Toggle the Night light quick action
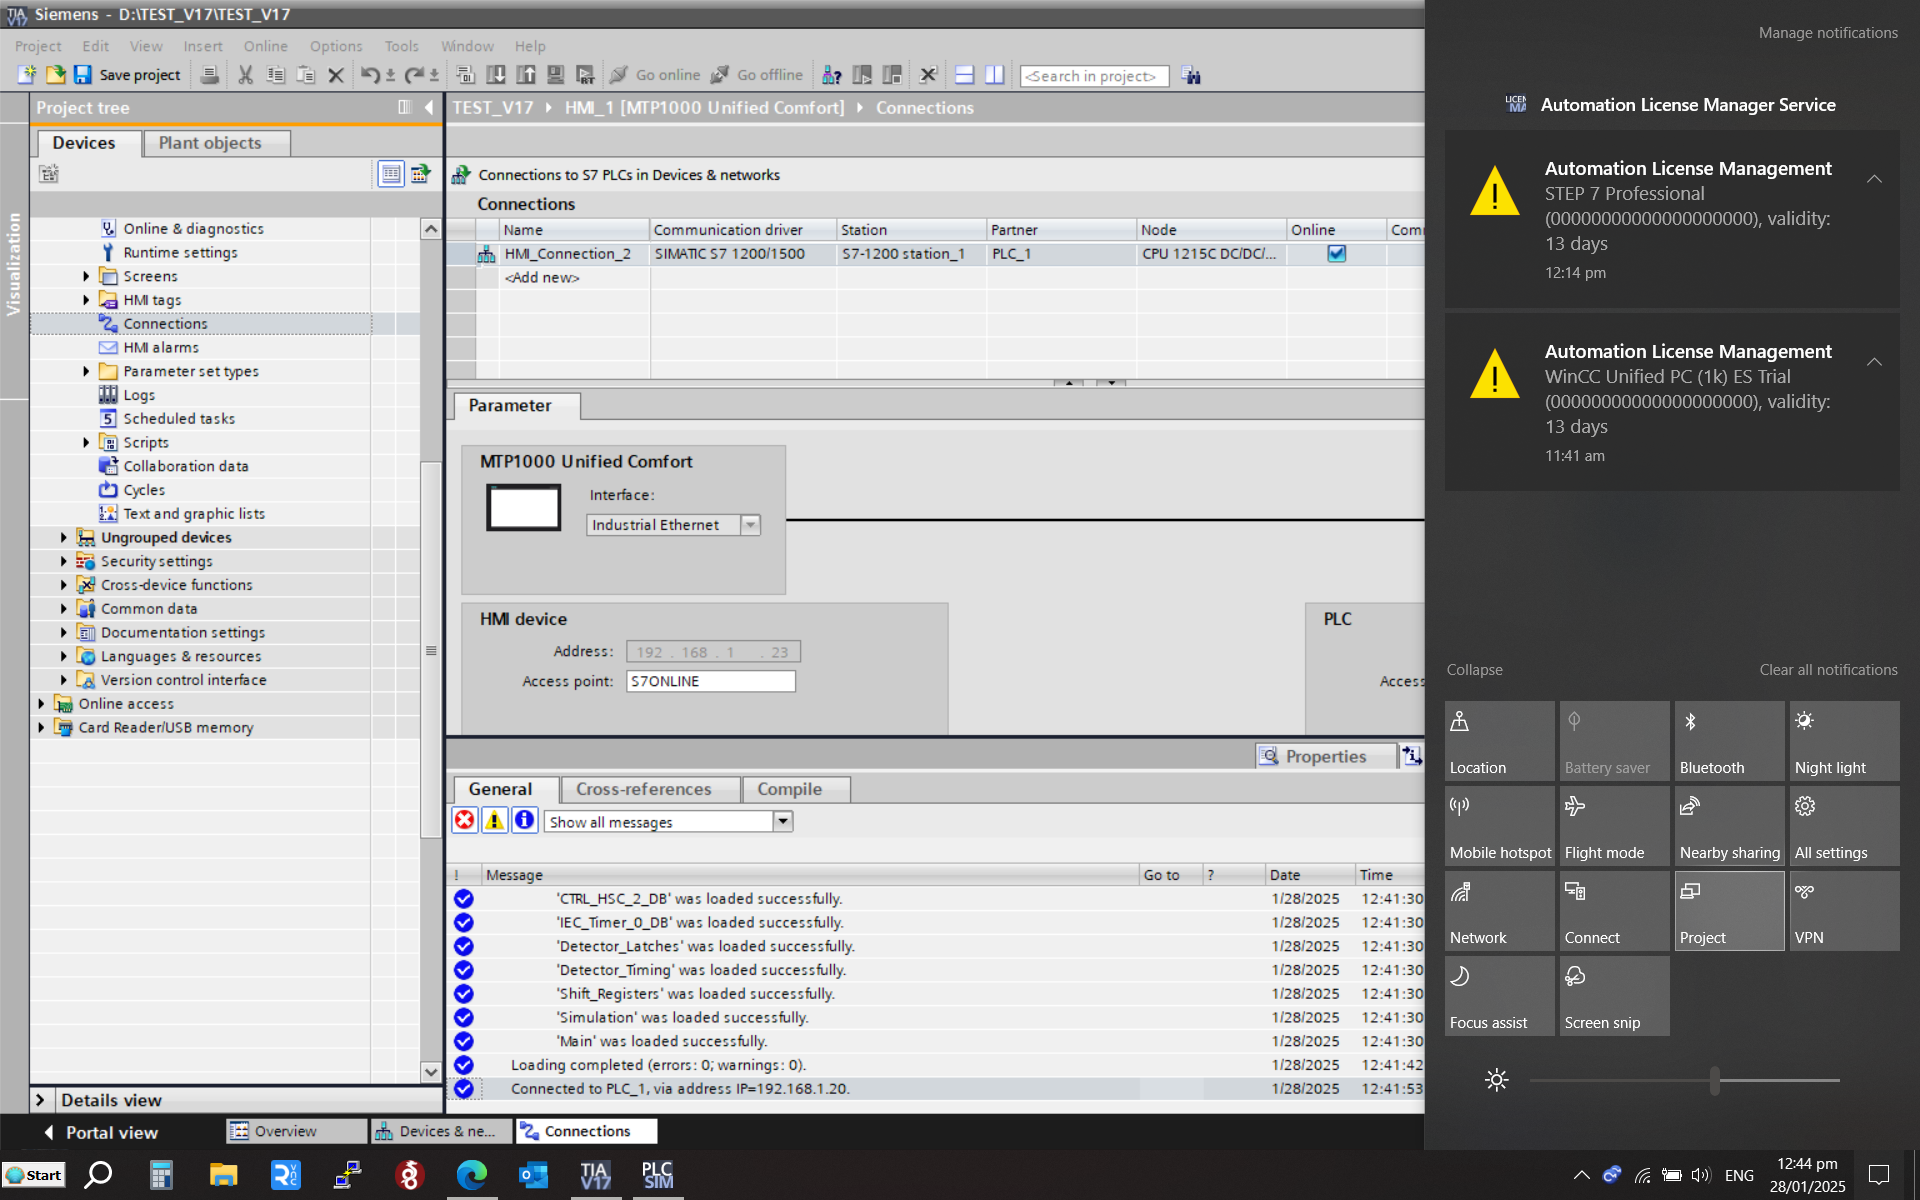The width and height of the screenshot is (1920, 1200). pyautogui.click(x=1844, y=741)
